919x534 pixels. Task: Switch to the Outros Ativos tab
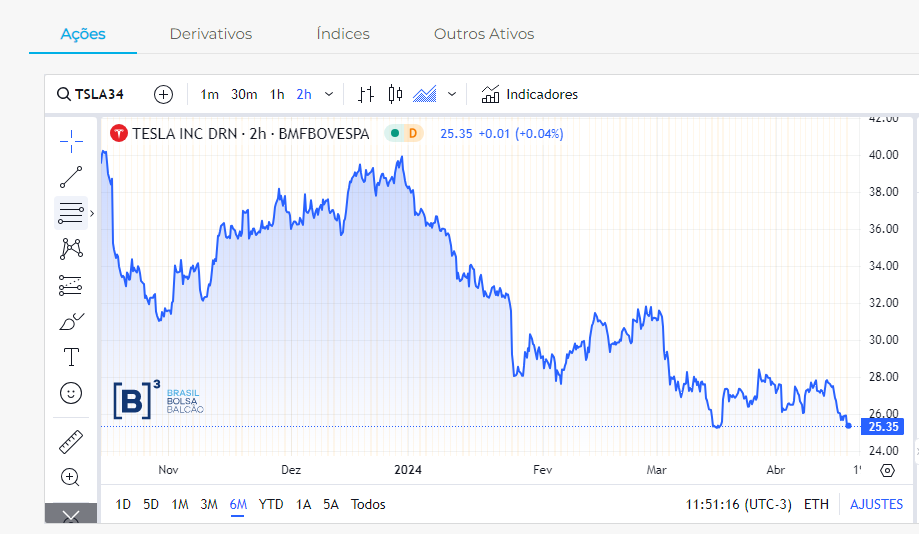coord(484,34)
